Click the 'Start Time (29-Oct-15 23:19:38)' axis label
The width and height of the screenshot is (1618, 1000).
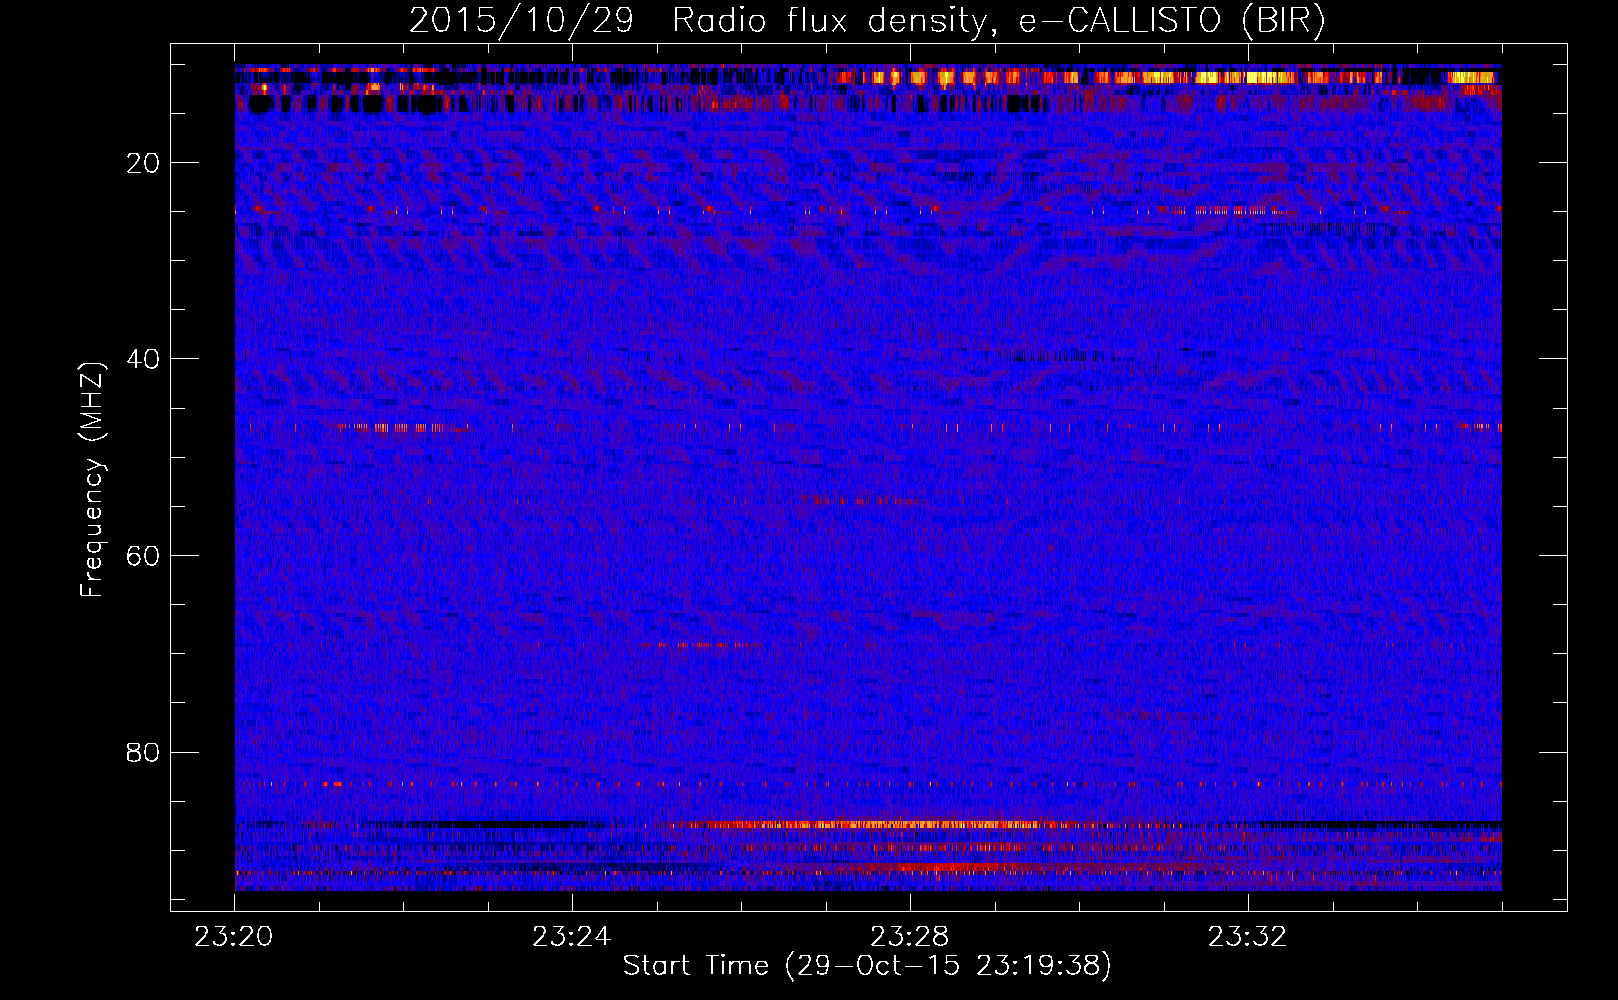pos(867,966)
